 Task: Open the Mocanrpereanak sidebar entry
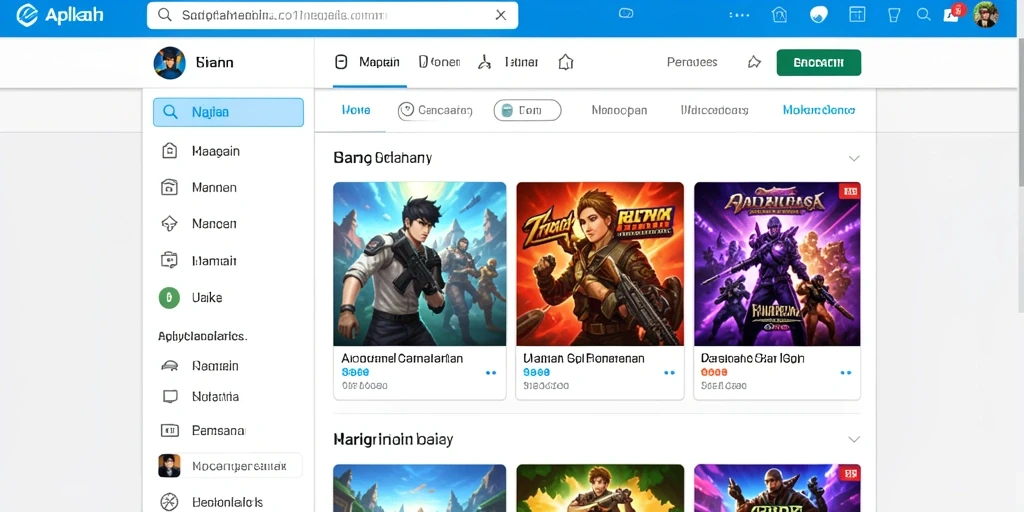point(230,466)
